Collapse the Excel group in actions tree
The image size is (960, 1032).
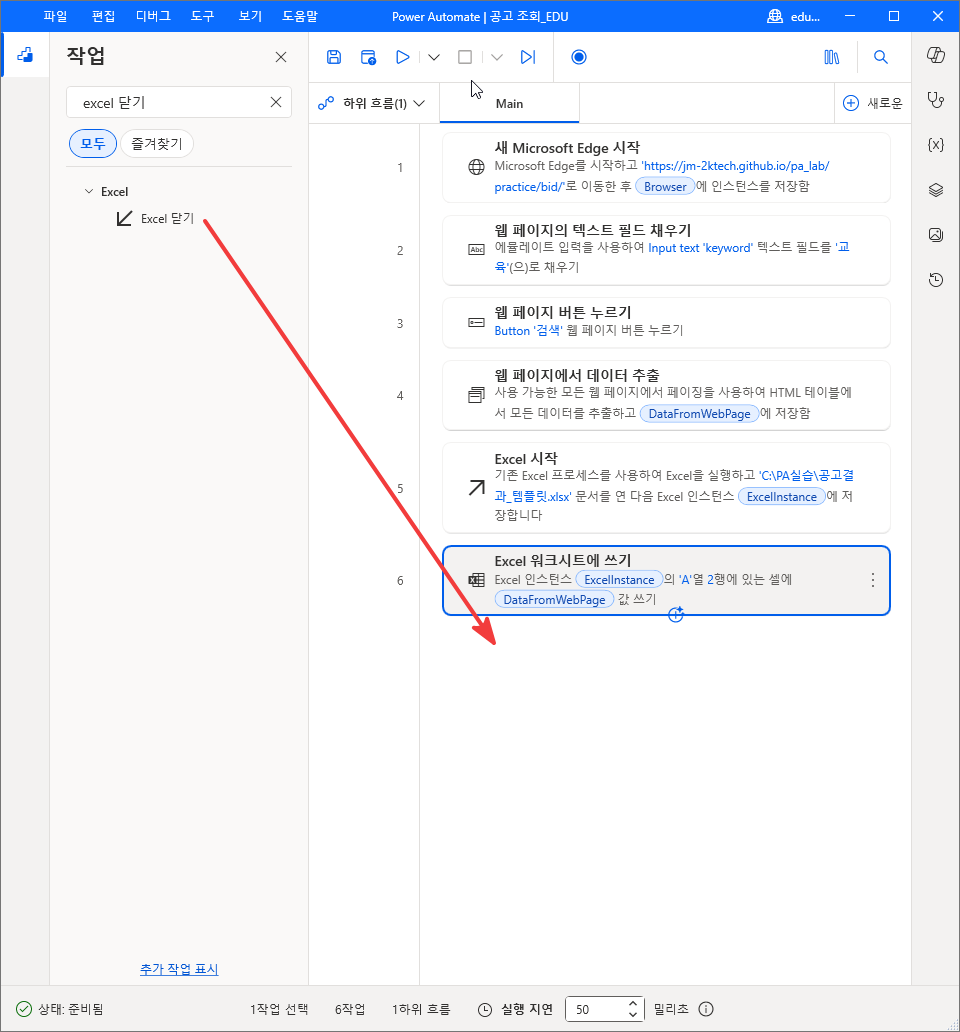point(89,192)
